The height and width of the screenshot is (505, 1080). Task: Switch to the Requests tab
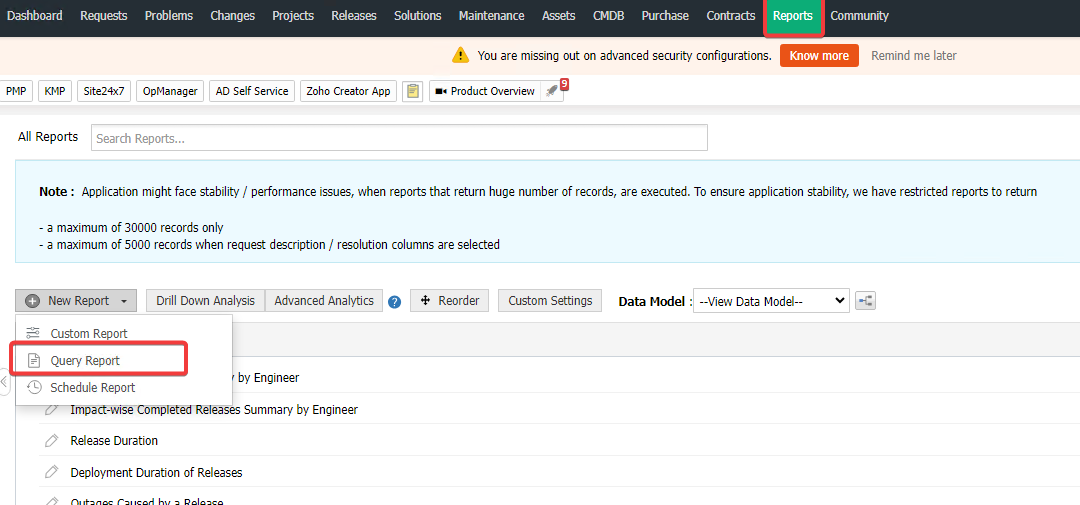pyautogui.click(x=103, y=16)
